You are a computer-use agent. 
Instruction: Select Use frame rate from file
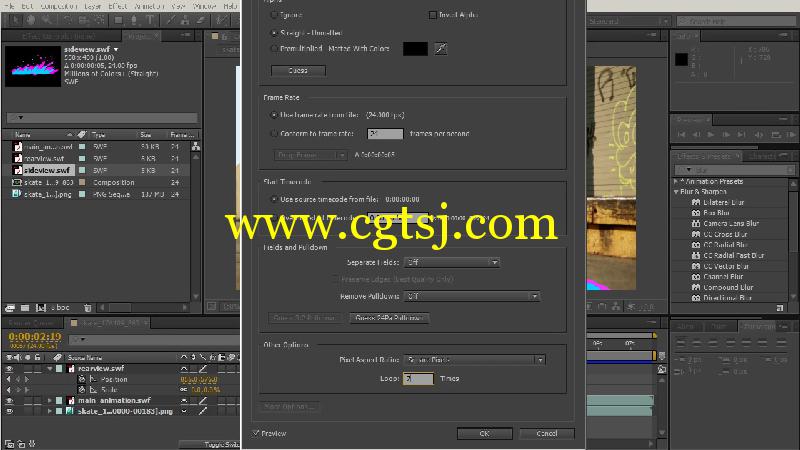click(x=274, y=115)
